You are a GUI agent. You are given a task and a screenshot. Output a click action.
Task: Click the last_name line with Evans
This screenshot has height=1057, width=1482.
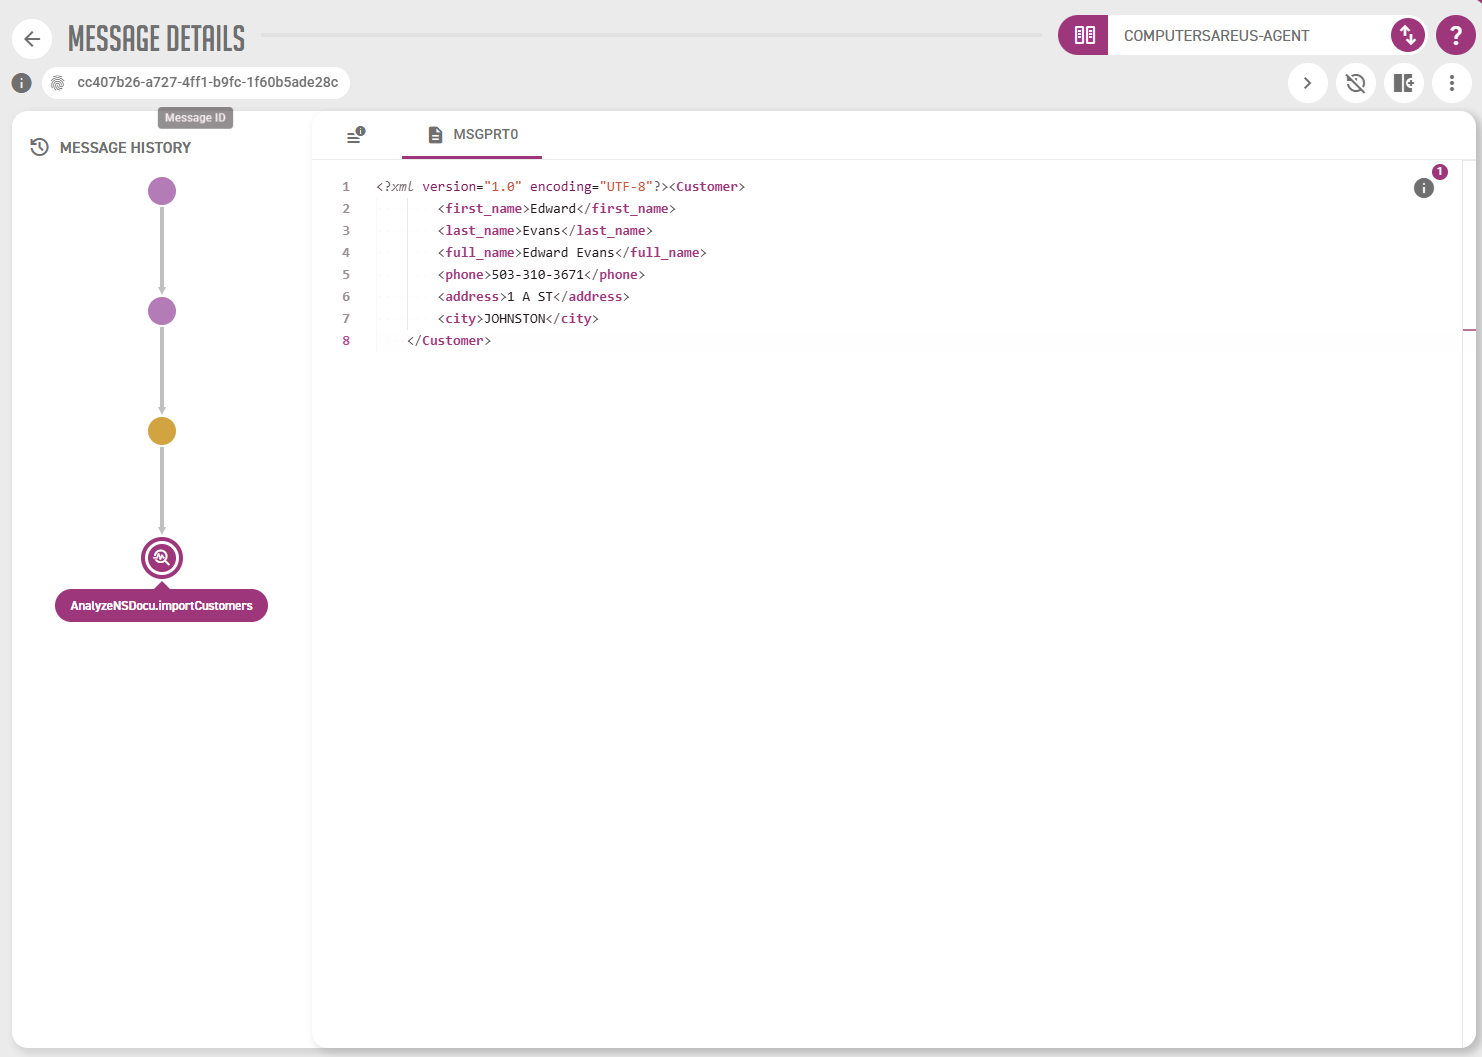(545, 231)
